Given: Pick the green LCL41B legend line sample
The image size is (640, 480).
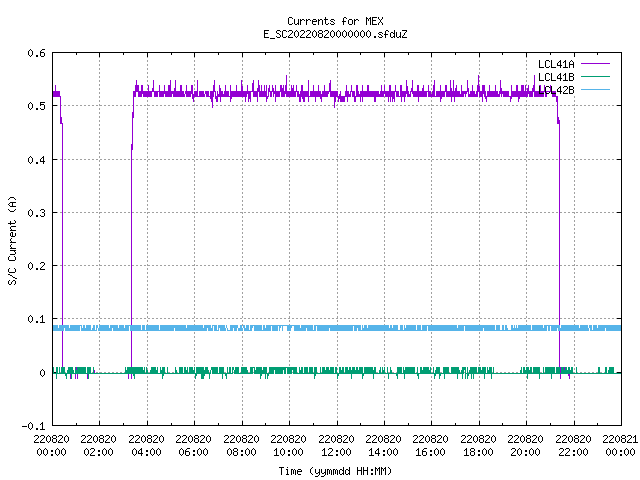Looking at the screenshot, I should (595, 76).
